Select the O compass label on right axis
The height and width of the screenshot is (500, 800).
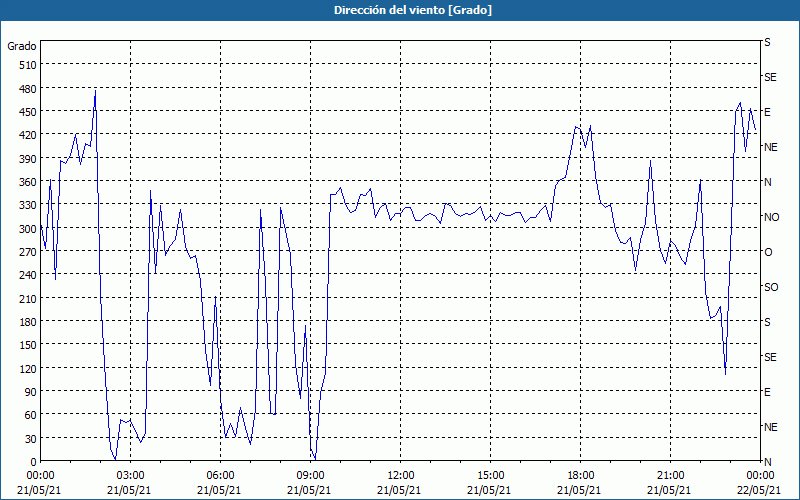768,252
